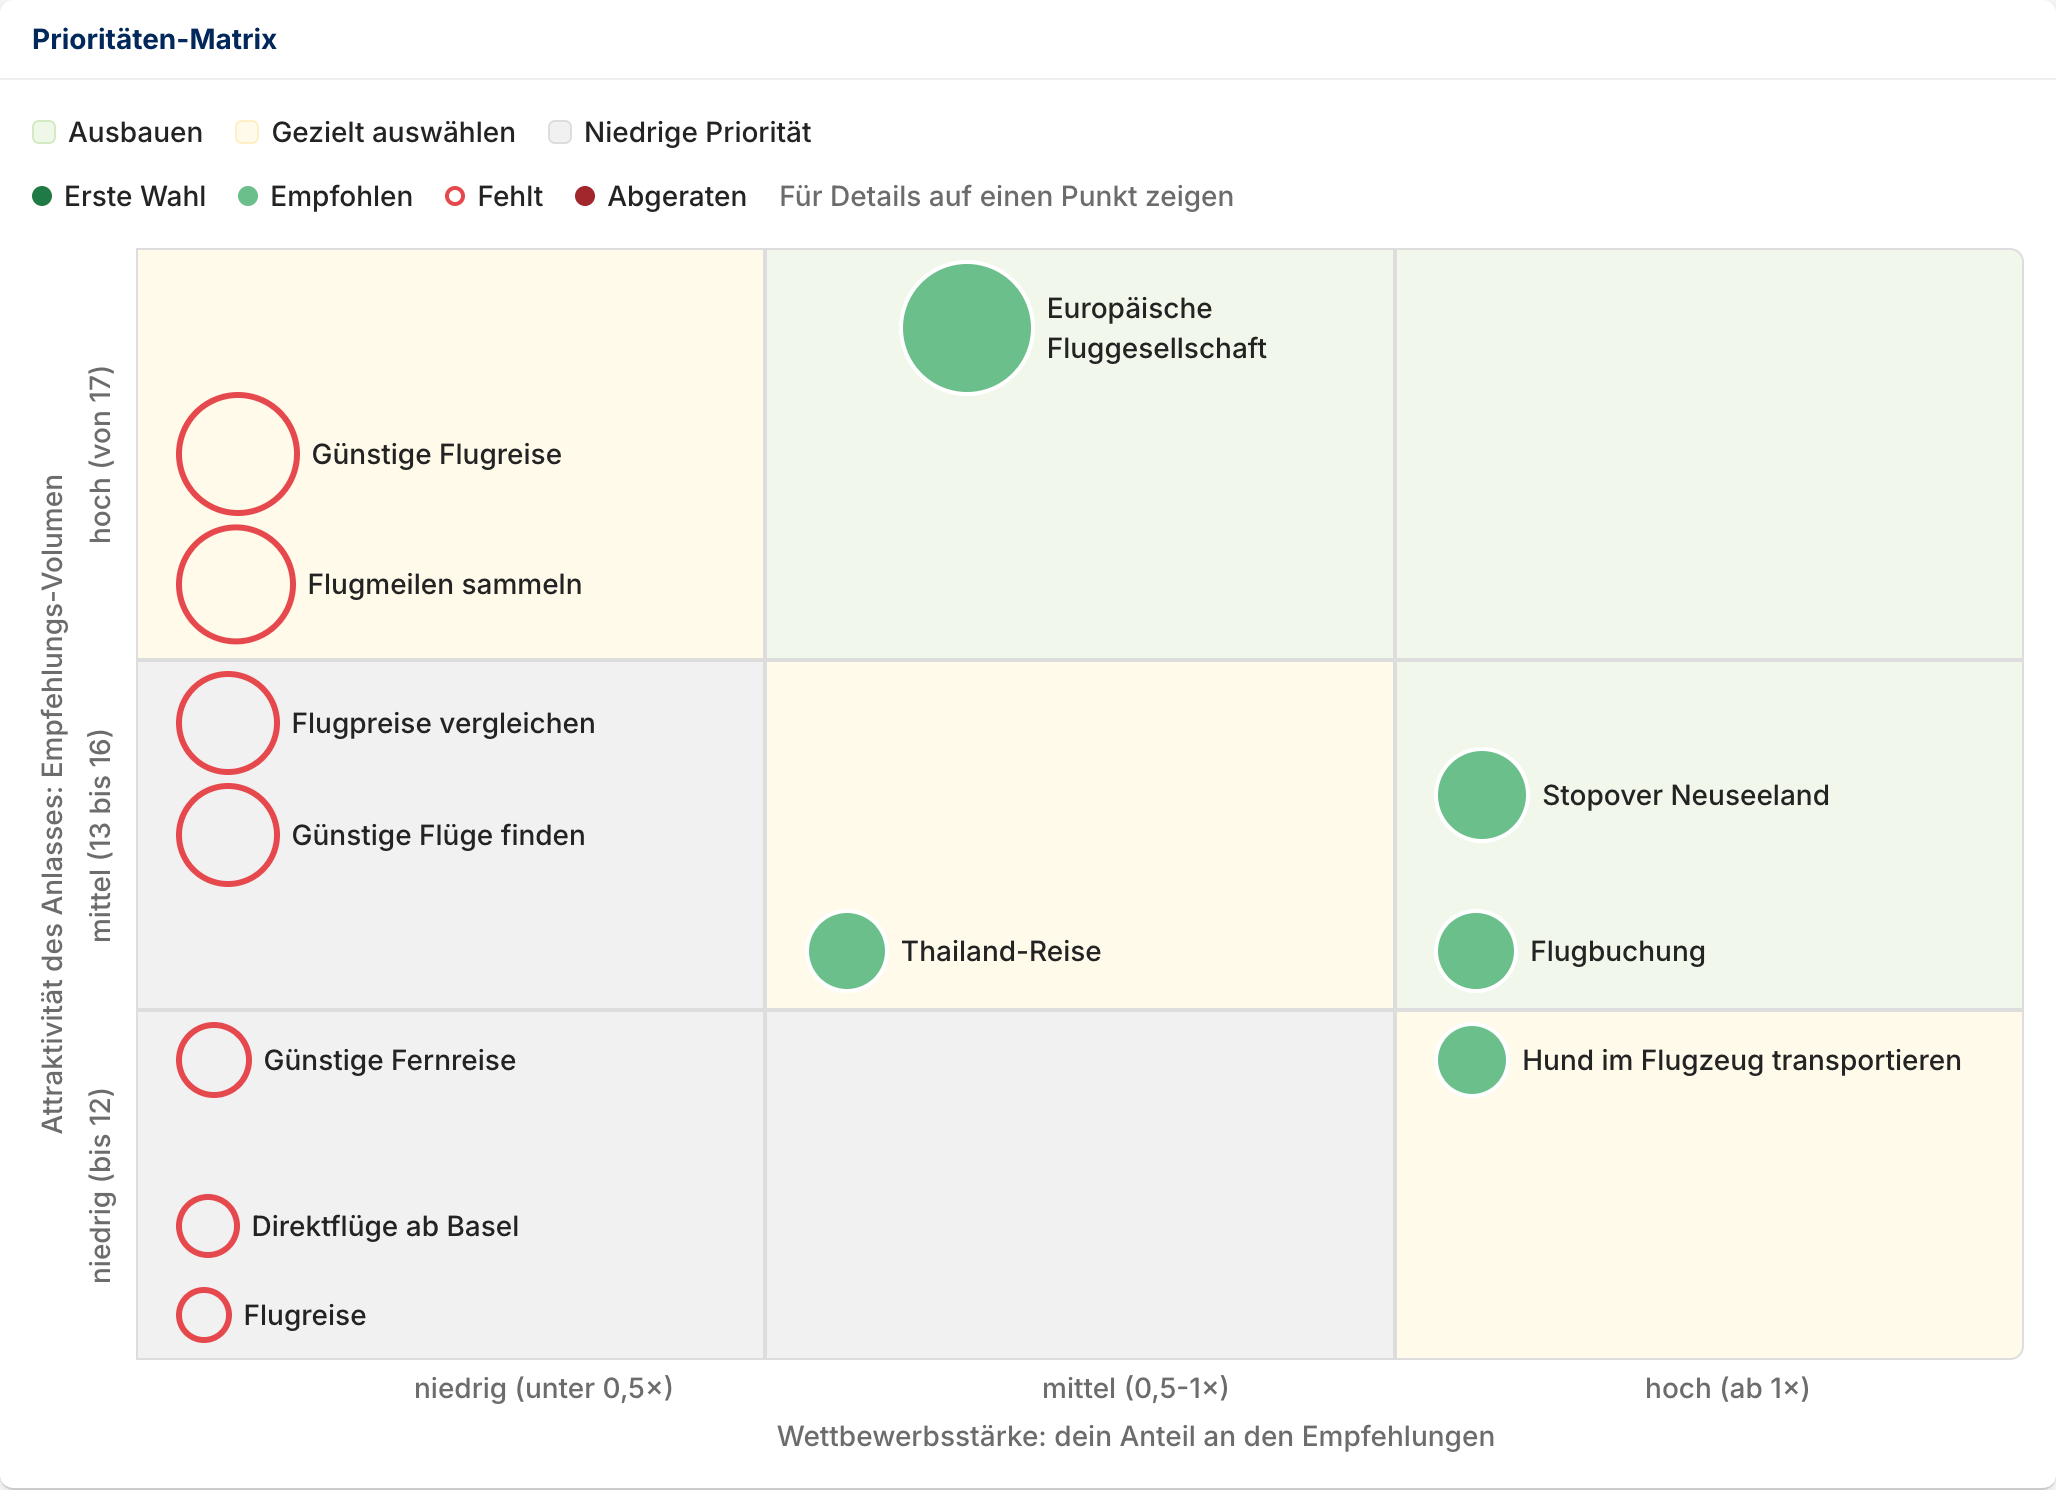
Task: Click the Attraktivität des Anlasses axis title
Action: click(52, 804)
